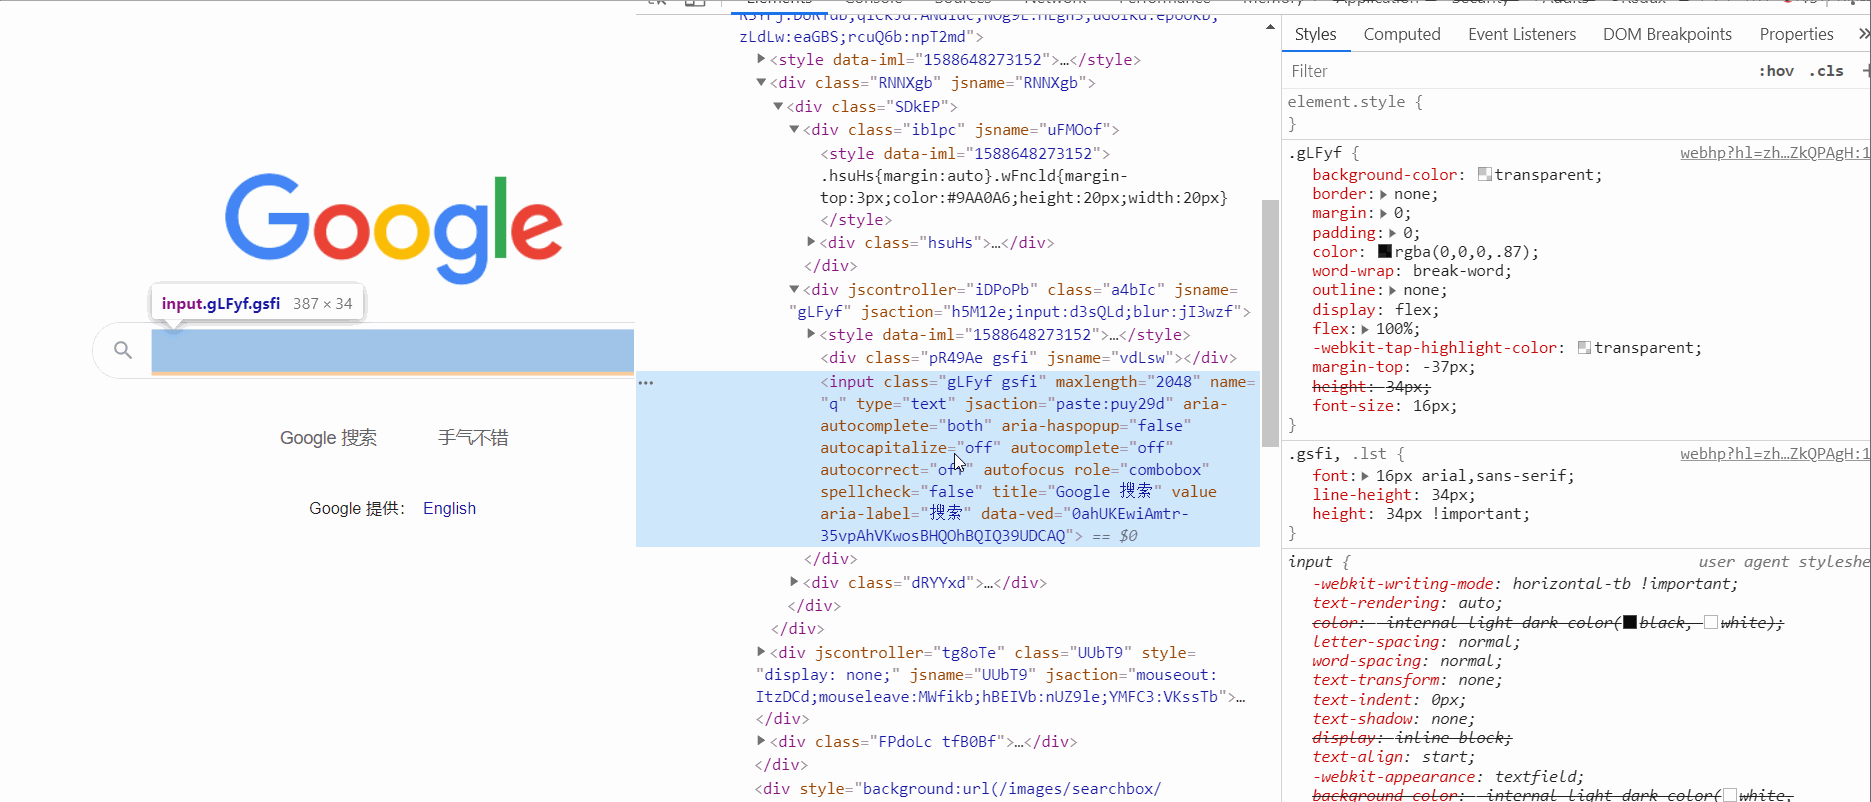Open the webhp source link of .gLFyf rule
The height and width of the screenshot is (802, 1871).
point(1775,153)
